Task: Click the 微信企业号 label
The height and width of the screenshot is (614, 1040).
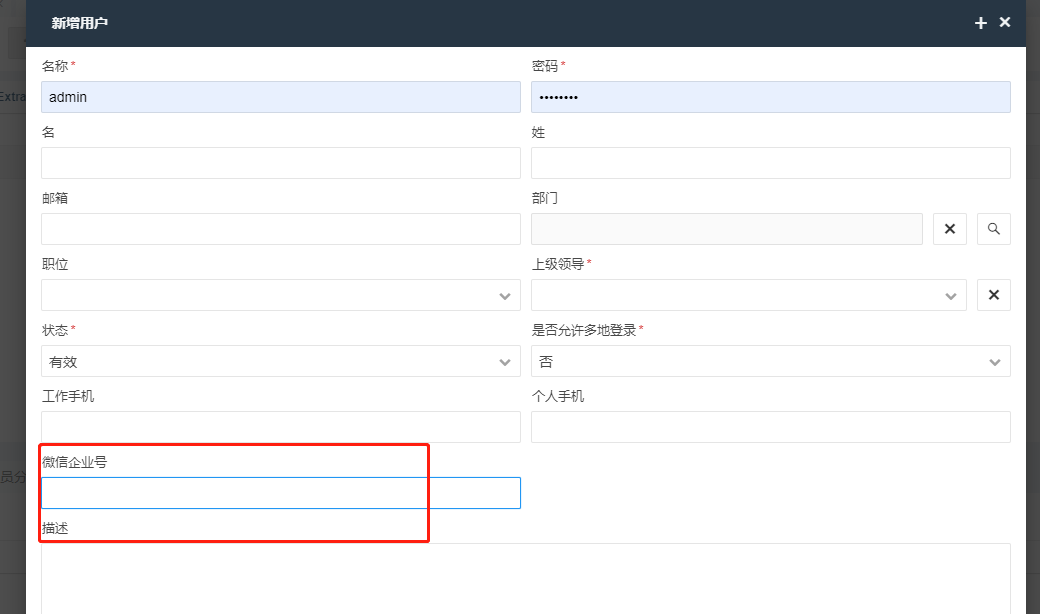Action: tap(74, 462)
